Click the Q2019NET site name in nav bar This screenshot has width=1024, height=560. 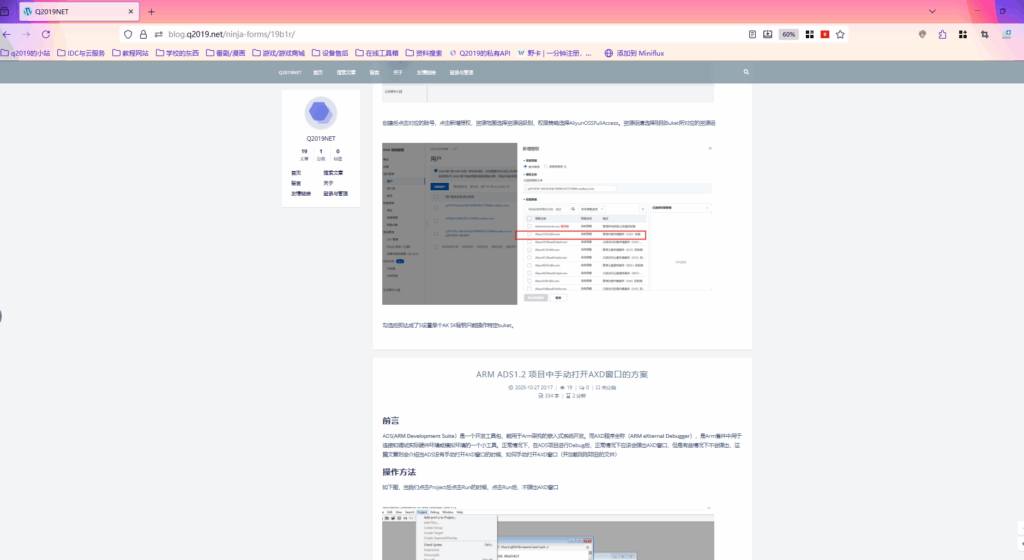click(290, 72)
